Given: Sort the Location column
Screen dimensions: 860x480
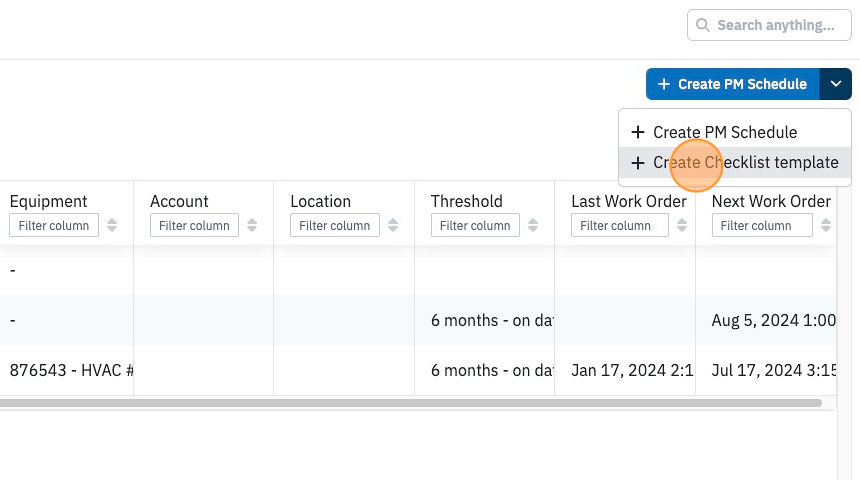Looking at the screenshot, I should point(393,225).
